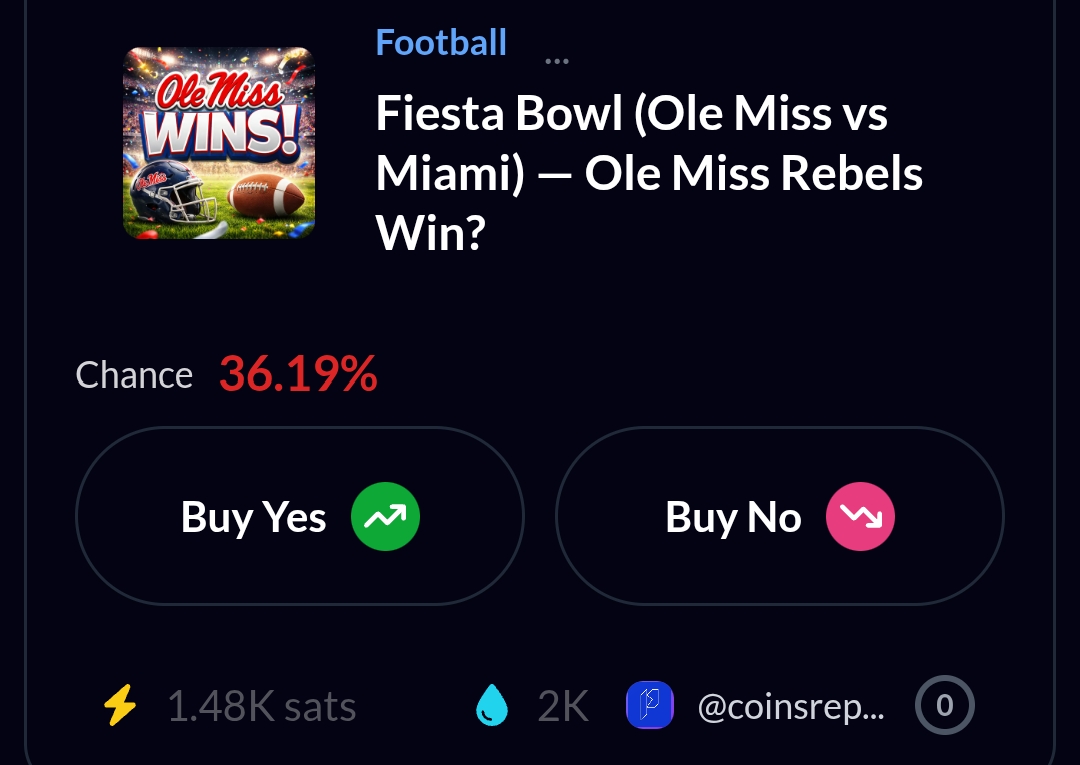
Task: Open the Fiesta Bowl market title
Action: [x=648, y=175]
